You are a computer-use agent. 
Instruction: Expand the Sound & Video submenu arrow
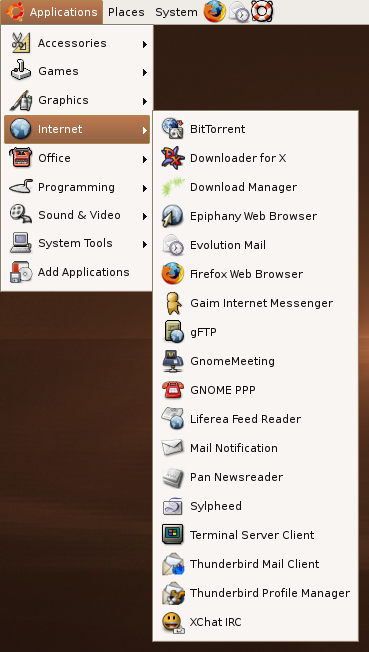pyautogui.click(x=144, y=216)
